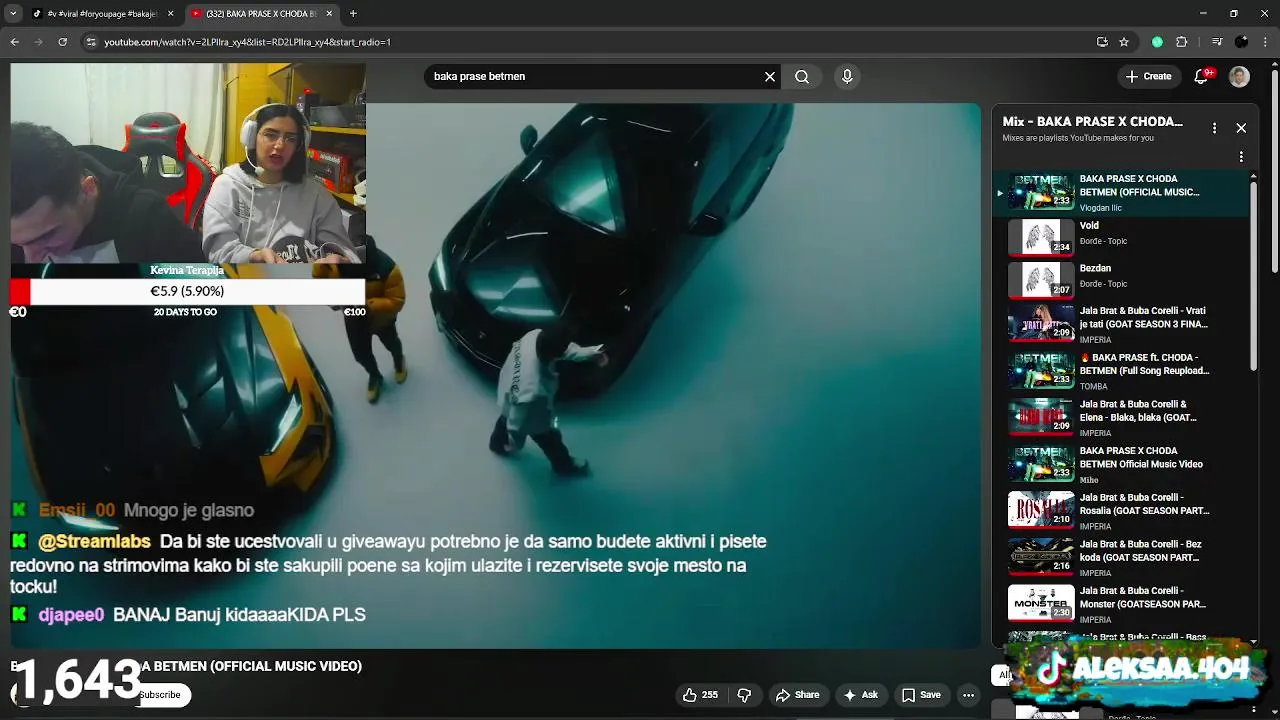The width and height of the screenshot is (1280, 720).
Task: Select 'Blaka, blaka' by Jala Brat & Elena
Action: click(1122, 418)
